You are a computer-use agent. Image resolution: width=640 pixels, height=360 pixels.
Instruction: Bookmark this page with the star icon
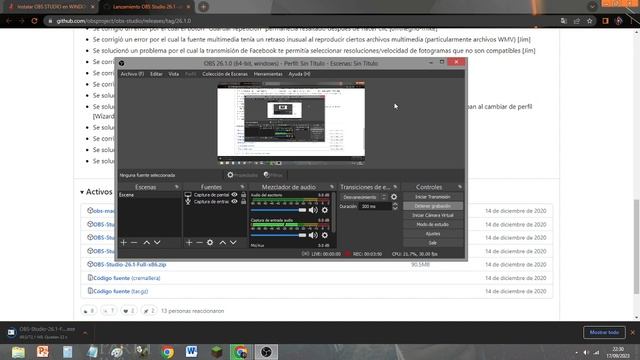[x=589, y=21]
